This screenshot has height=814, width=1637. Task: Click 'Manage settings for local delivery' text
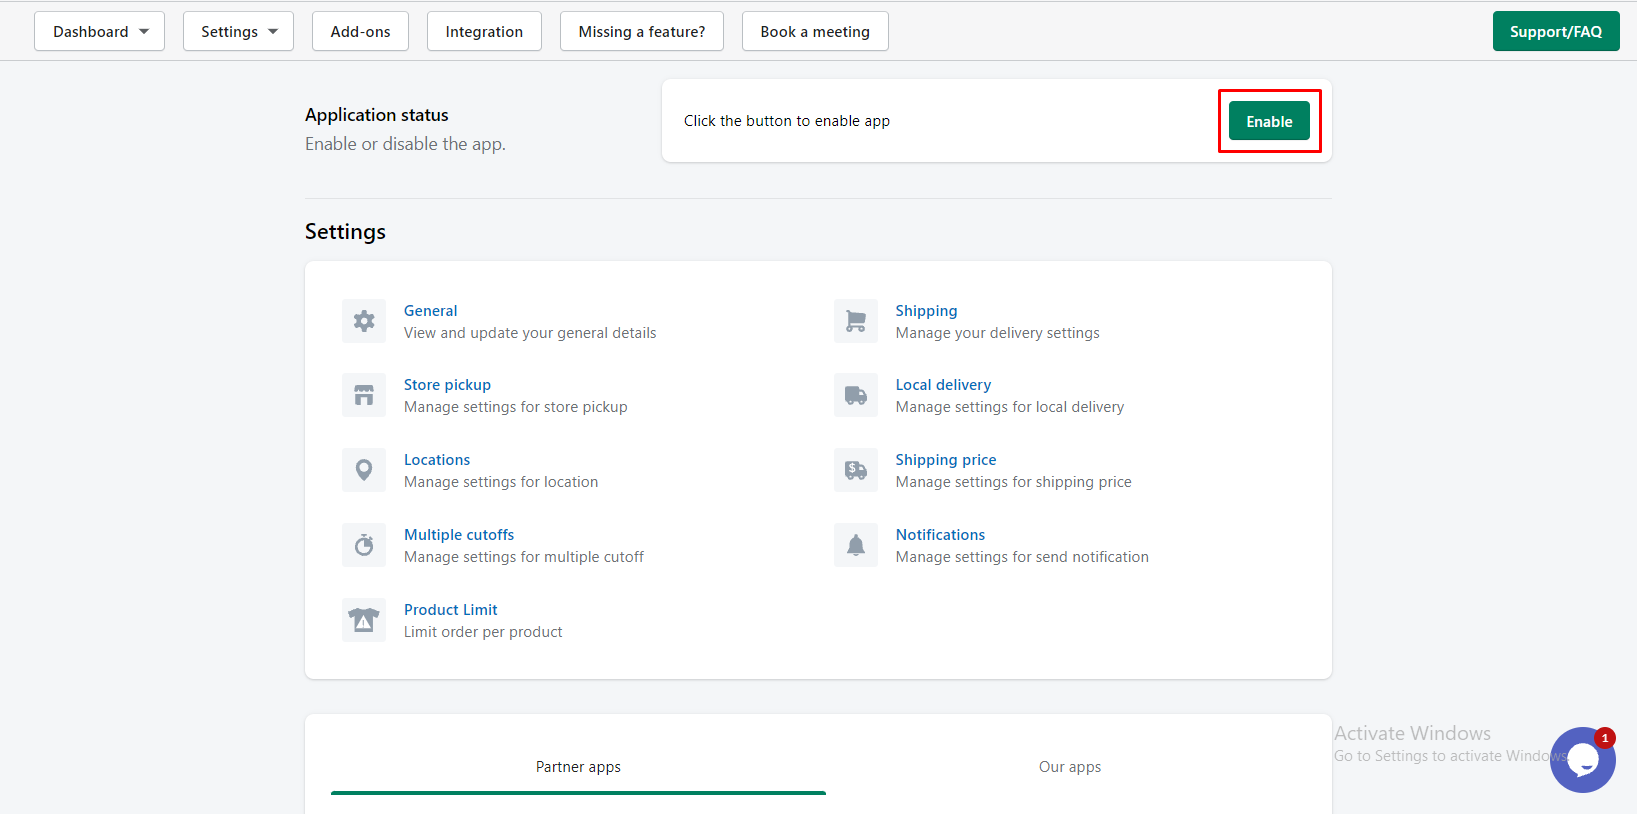click(x=1010, y=407)
